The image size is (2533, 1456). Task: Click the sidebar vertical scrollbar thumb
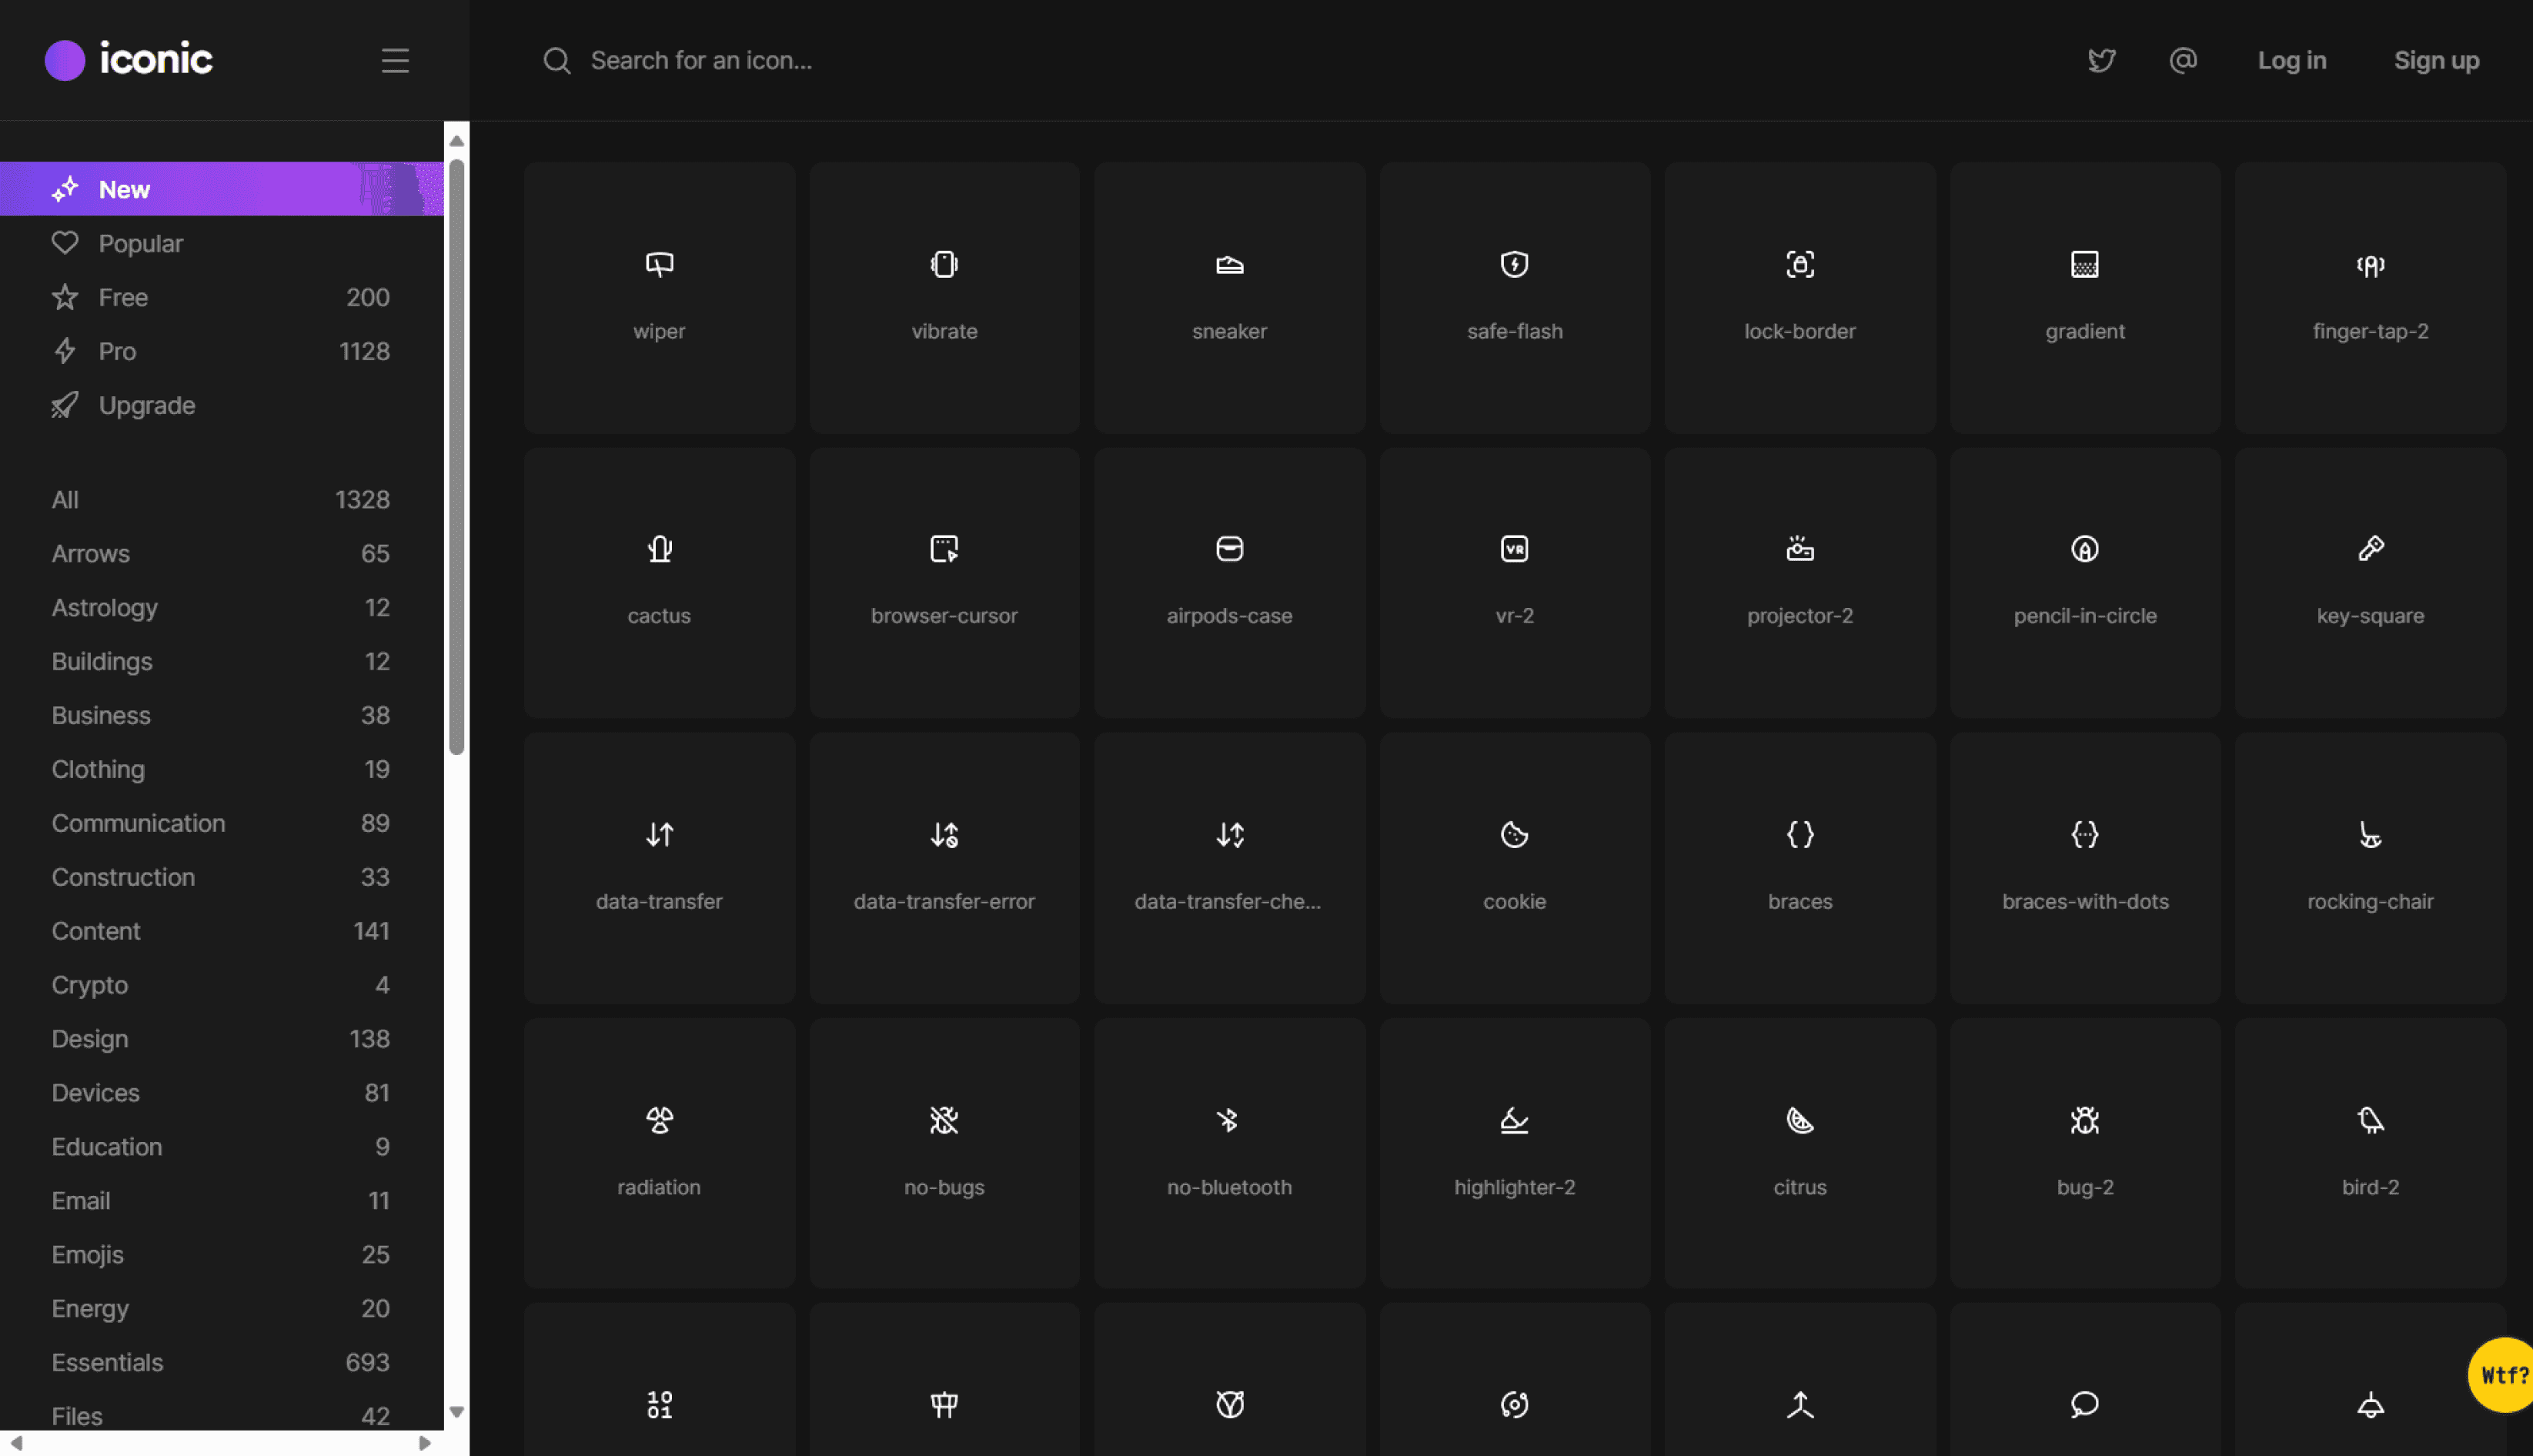point(456,457)
